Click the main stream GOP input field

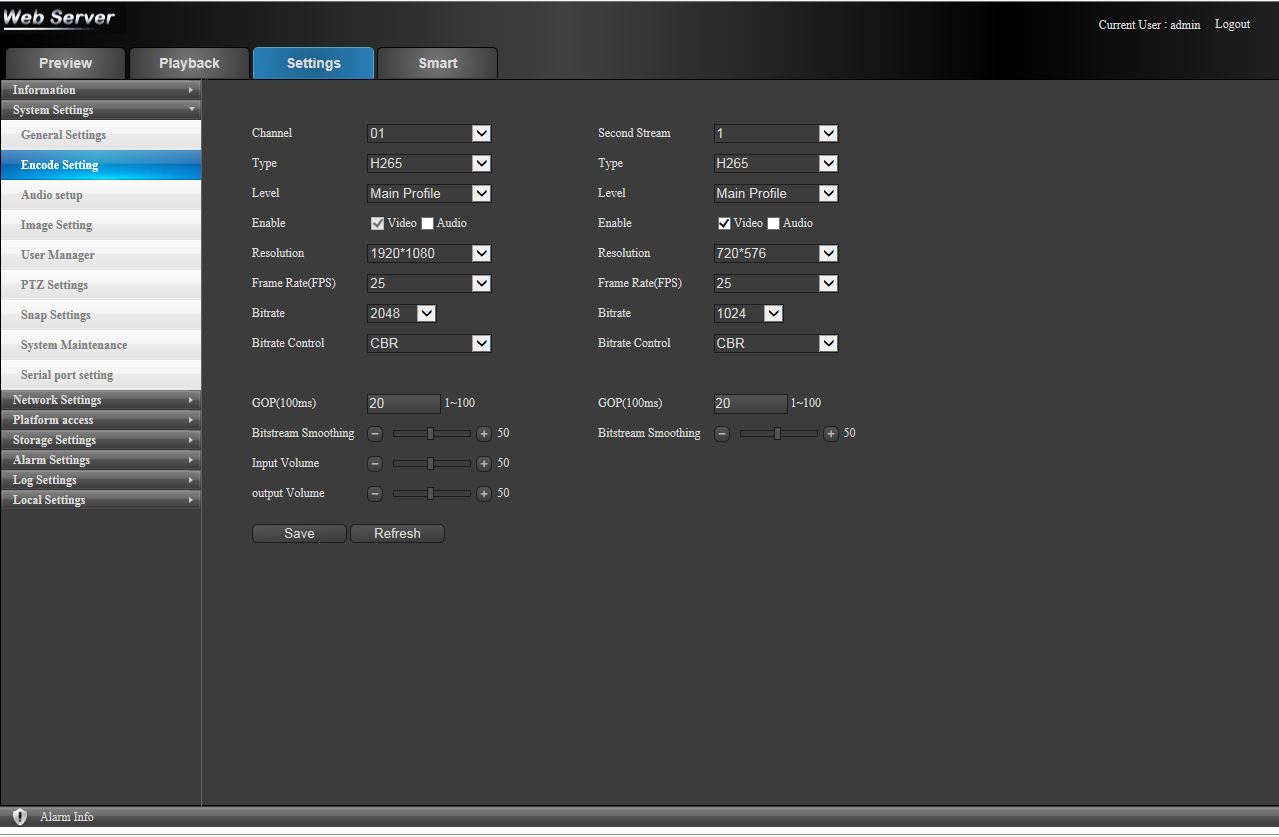pos(403,404)
